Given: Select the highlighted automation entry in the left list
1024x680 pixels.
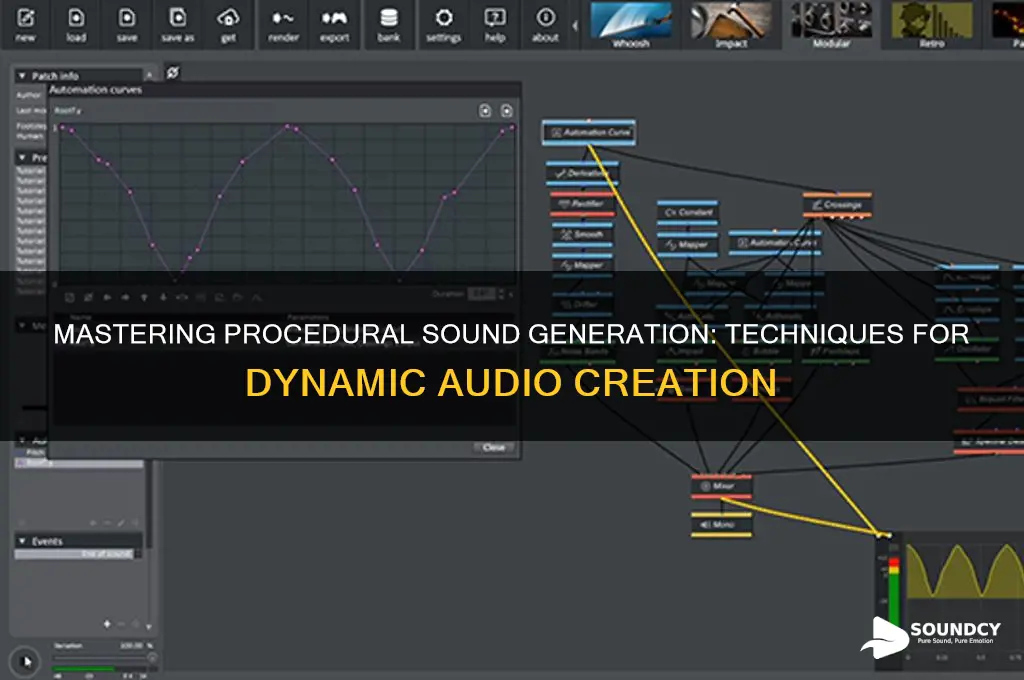Looking at the screenshot, I should point(79,463).
